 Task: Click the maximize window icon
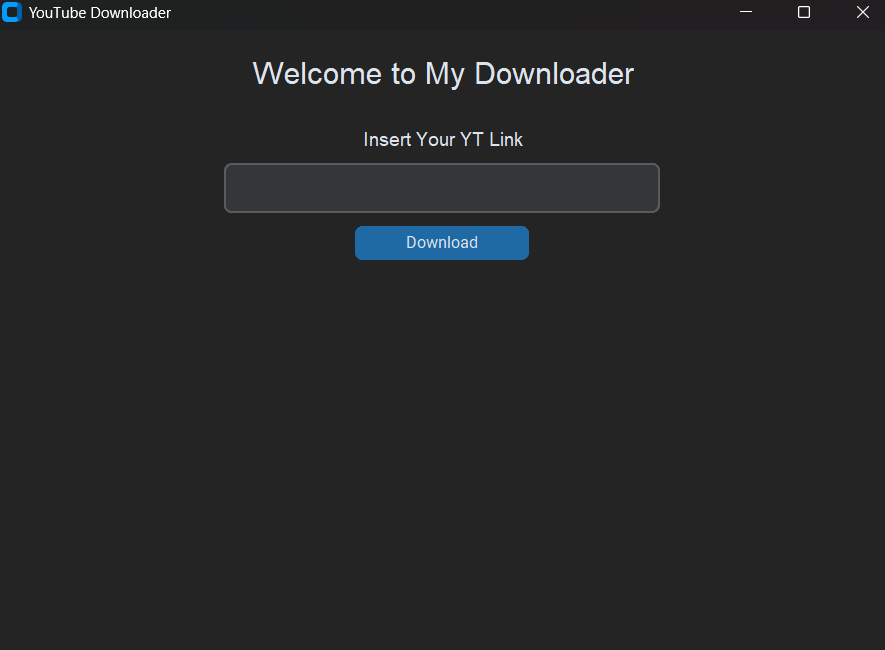click(x=803, y=13)
